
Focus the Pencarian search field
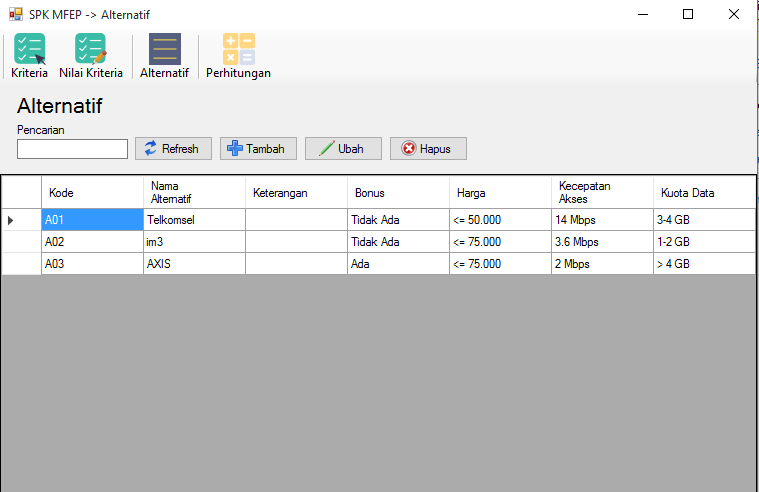point(72,149)
